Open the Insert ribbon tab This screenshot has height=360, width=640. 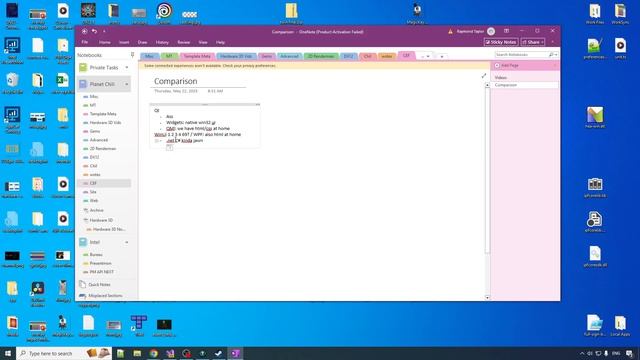(x=124, y=42)
